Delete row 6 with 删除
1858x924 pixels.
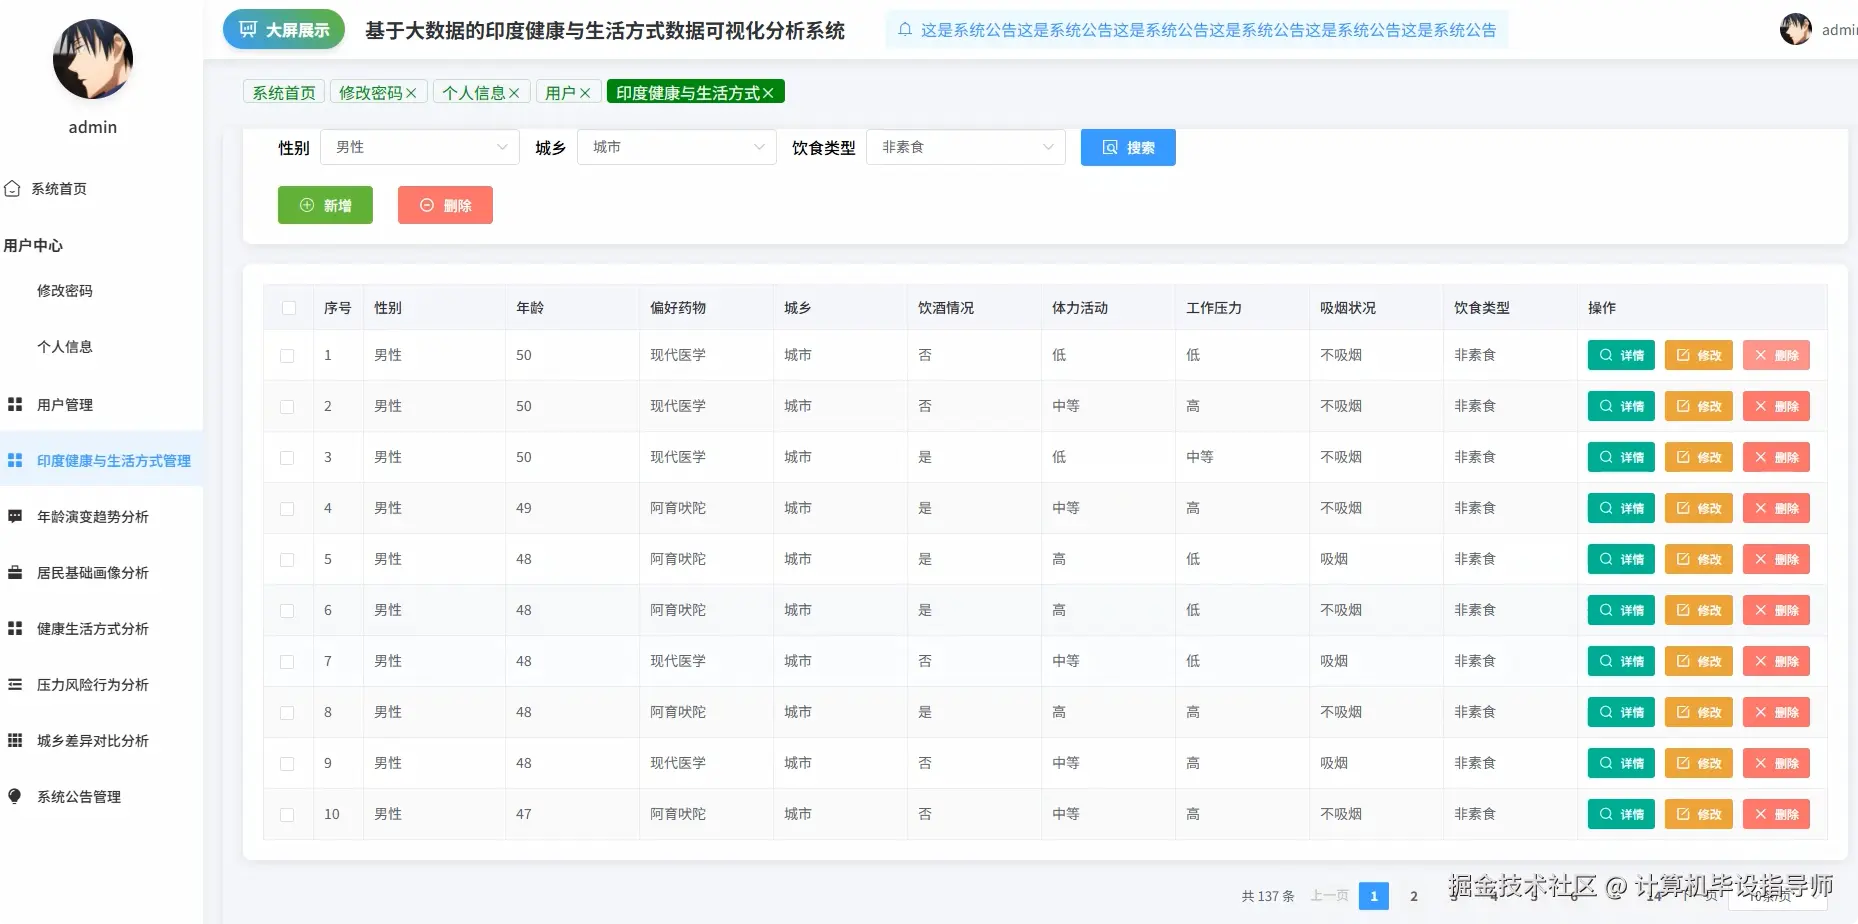click(x=1776, y=610)
